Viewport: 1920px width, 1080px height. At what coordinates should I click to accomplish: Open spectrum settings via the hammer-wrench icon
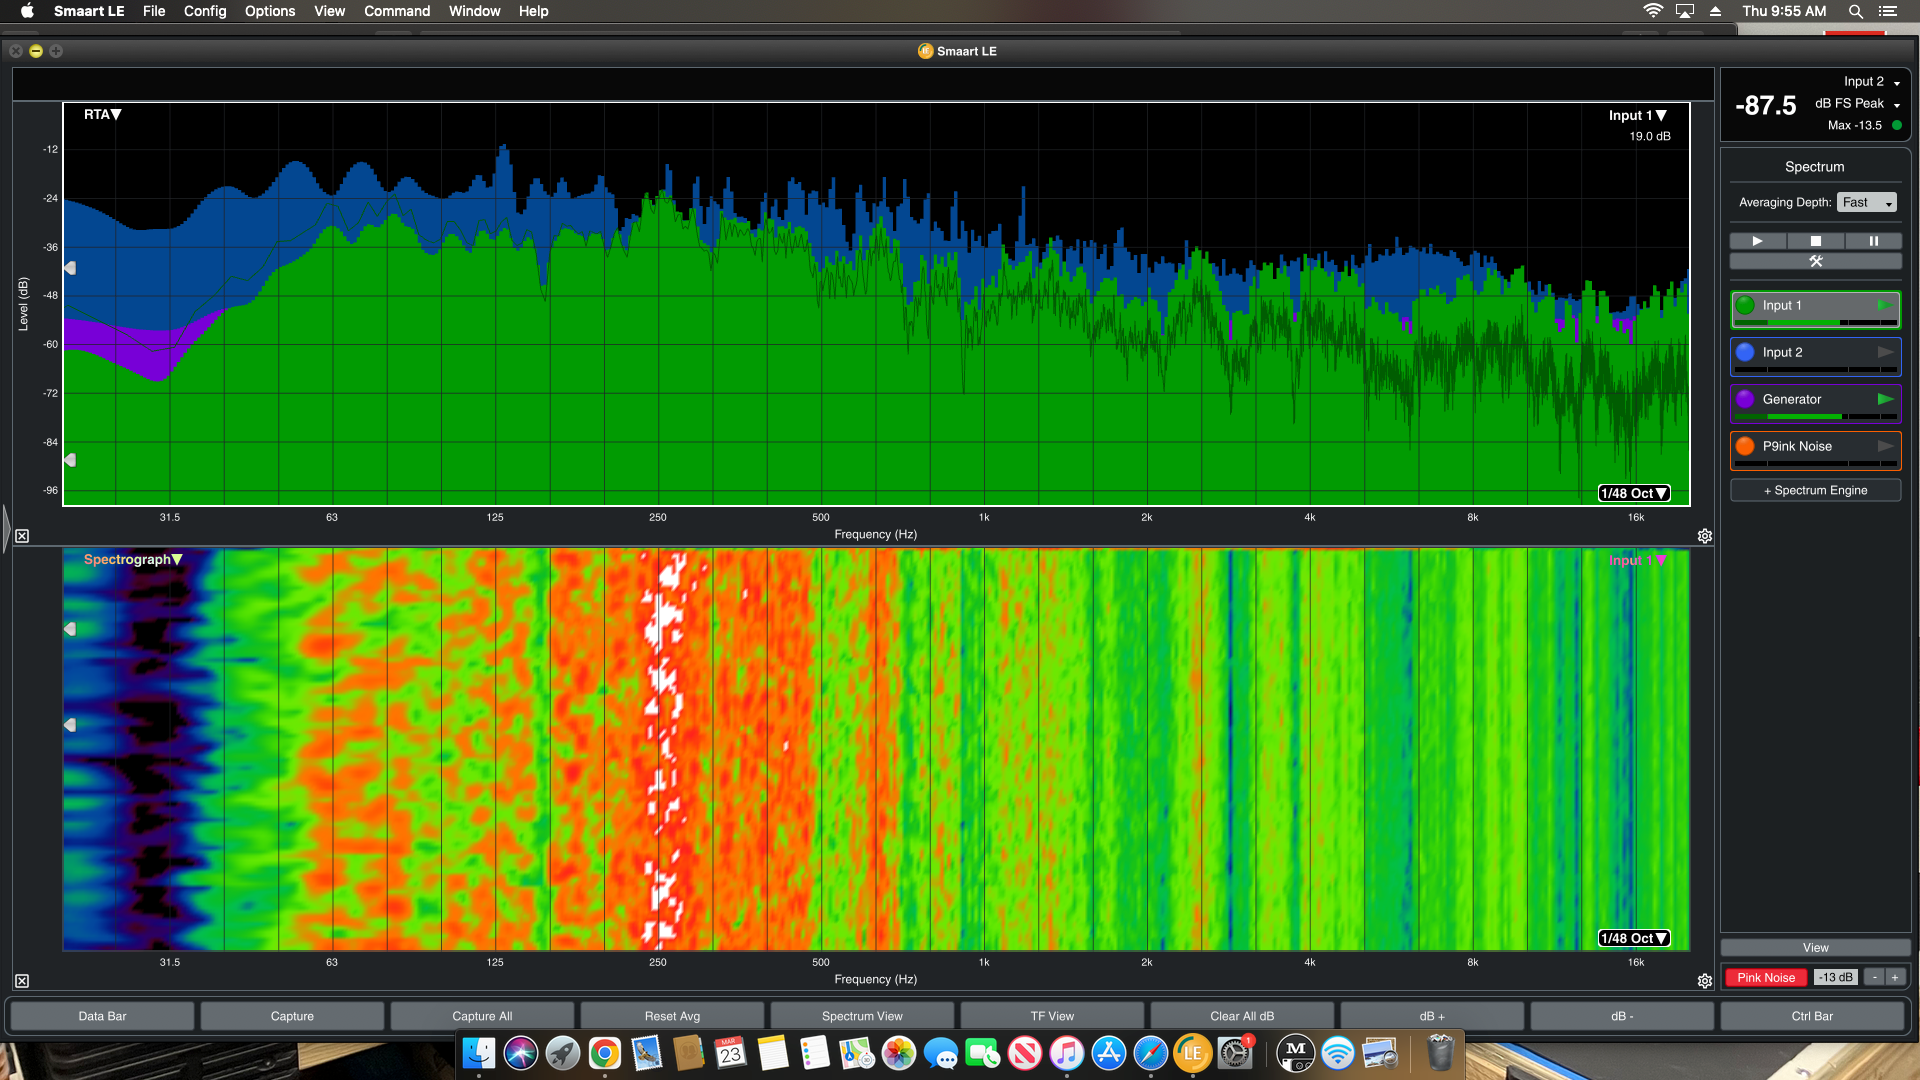click(1815, 261)
